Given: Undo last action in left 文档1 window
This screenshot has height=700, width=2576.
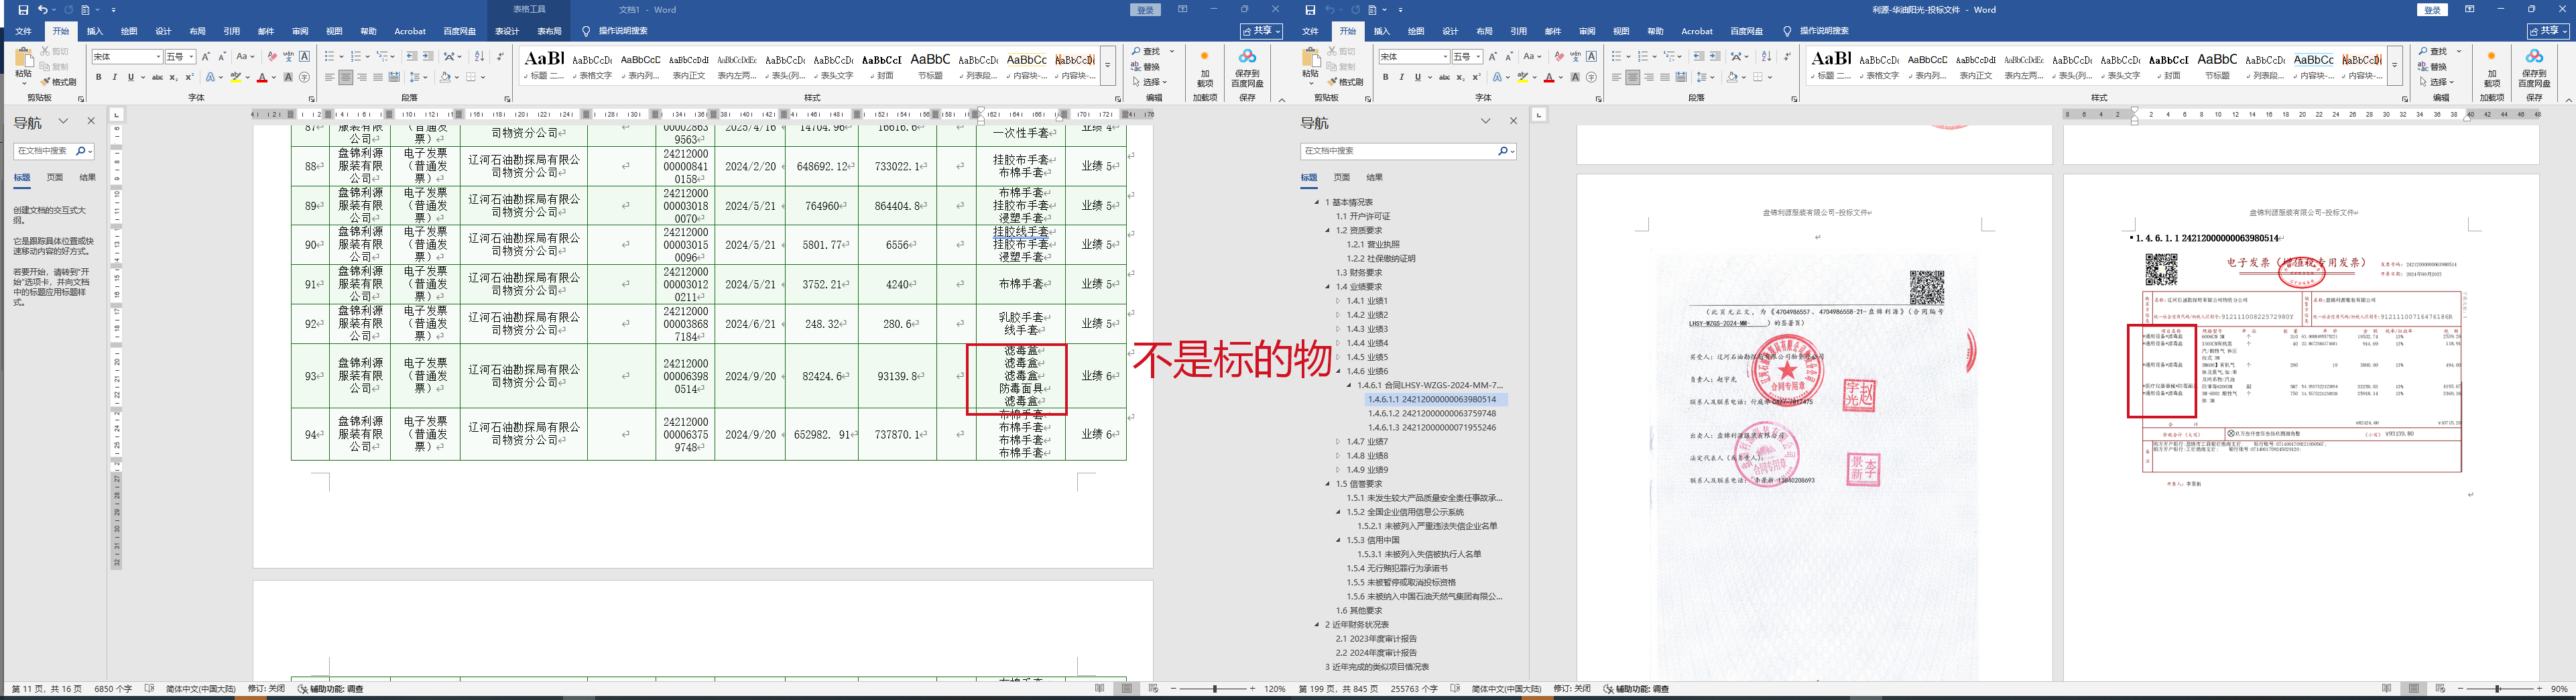Looking at the screenshot, I should [x=43, y=10].
